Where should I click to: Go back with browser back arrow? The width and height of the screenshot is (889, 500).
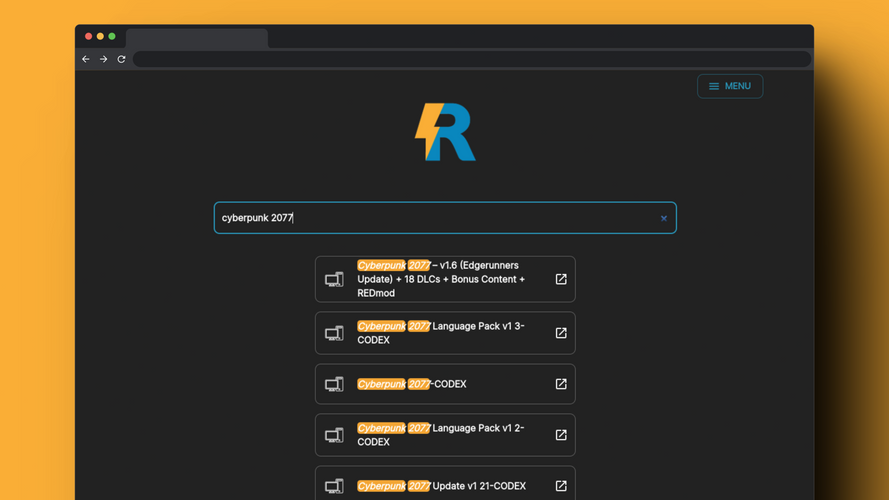[86, 59]
